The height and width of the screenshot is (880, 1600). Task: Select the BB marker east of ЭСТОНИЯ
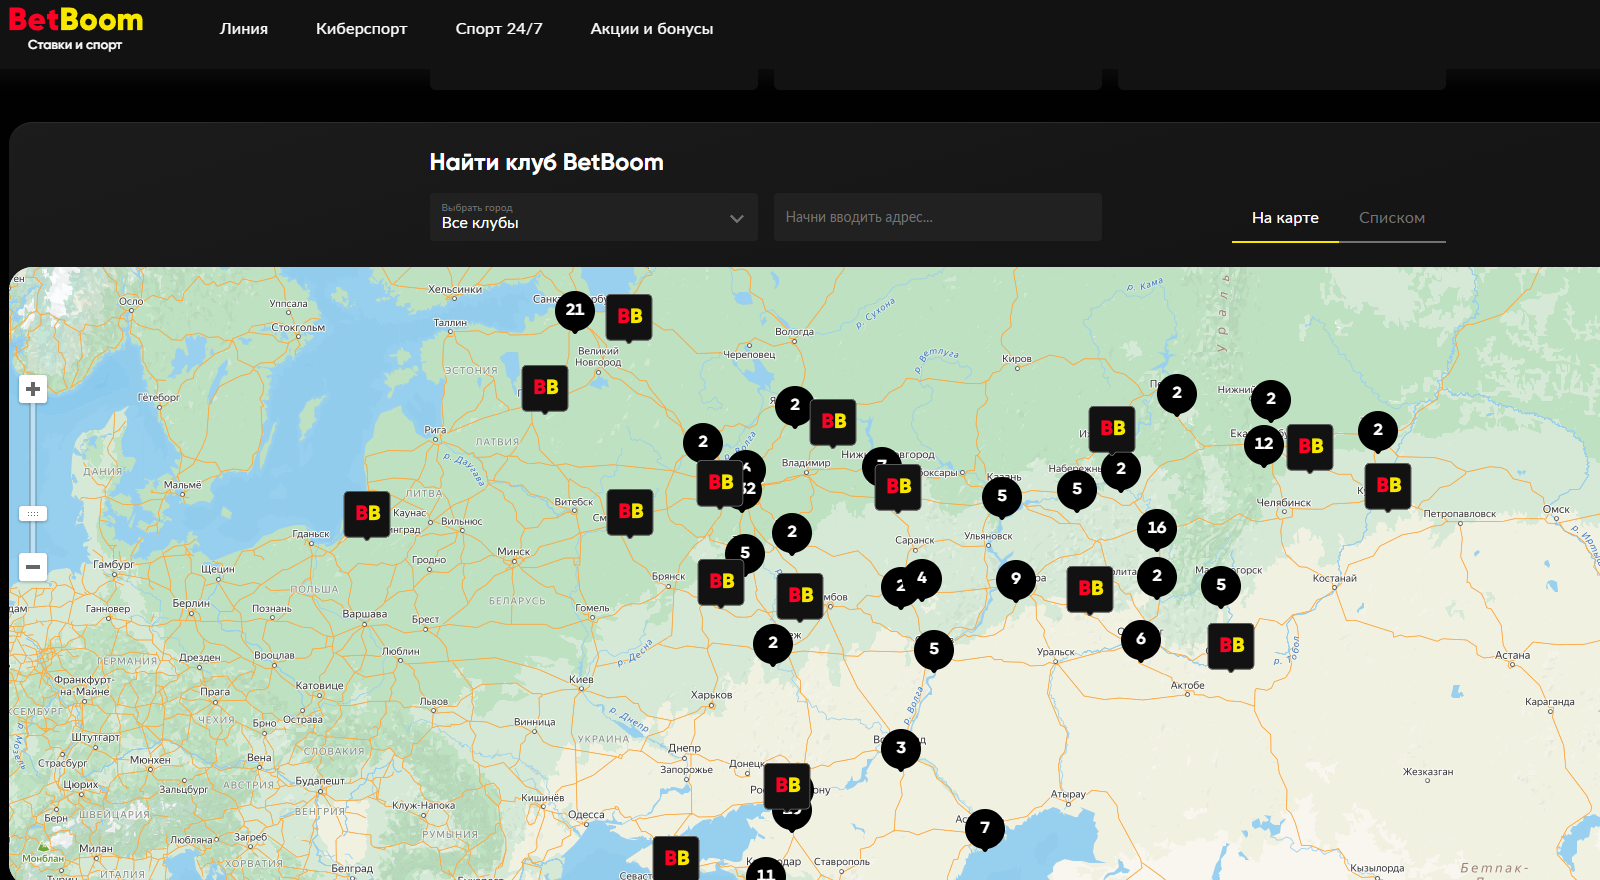click(545, 388)
